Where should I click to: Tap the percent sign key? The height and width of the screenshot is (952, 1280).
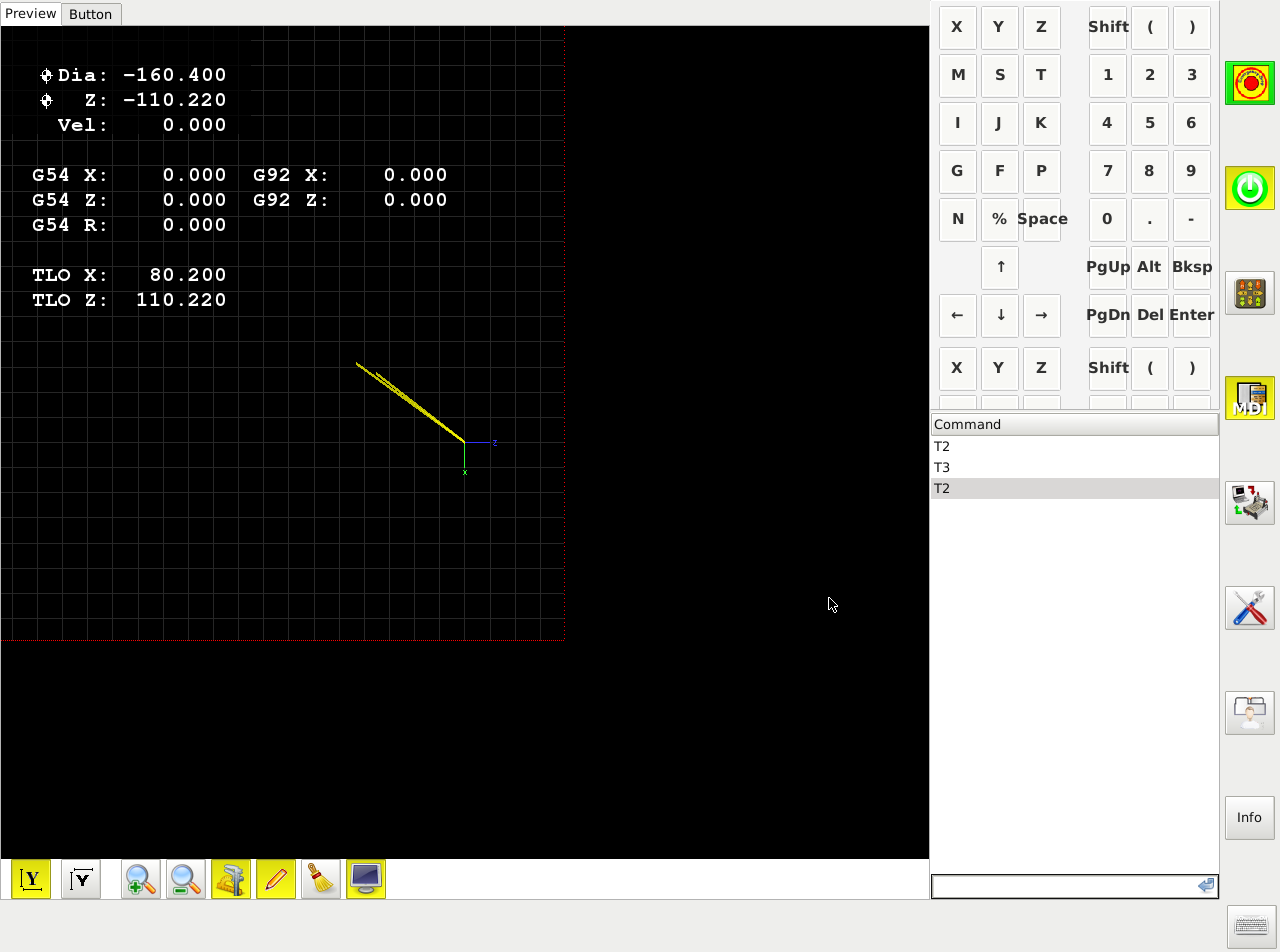tap(1000, 219)
